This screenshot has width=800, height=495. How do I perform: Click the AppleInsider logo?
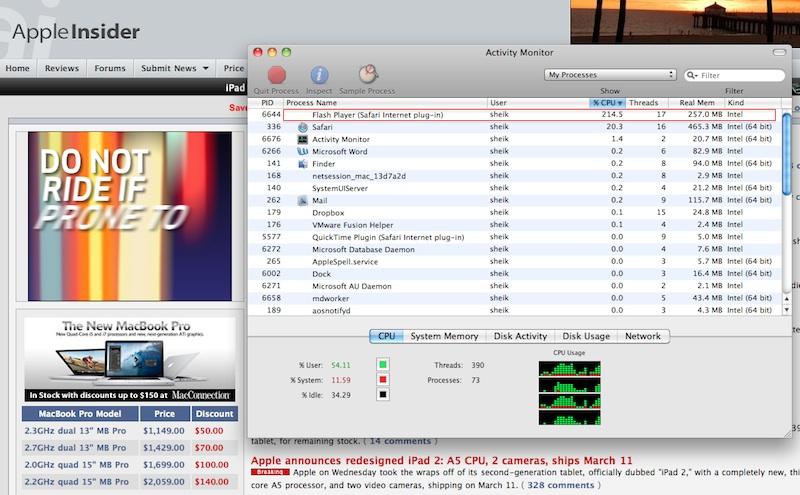[x=76, y=32]
